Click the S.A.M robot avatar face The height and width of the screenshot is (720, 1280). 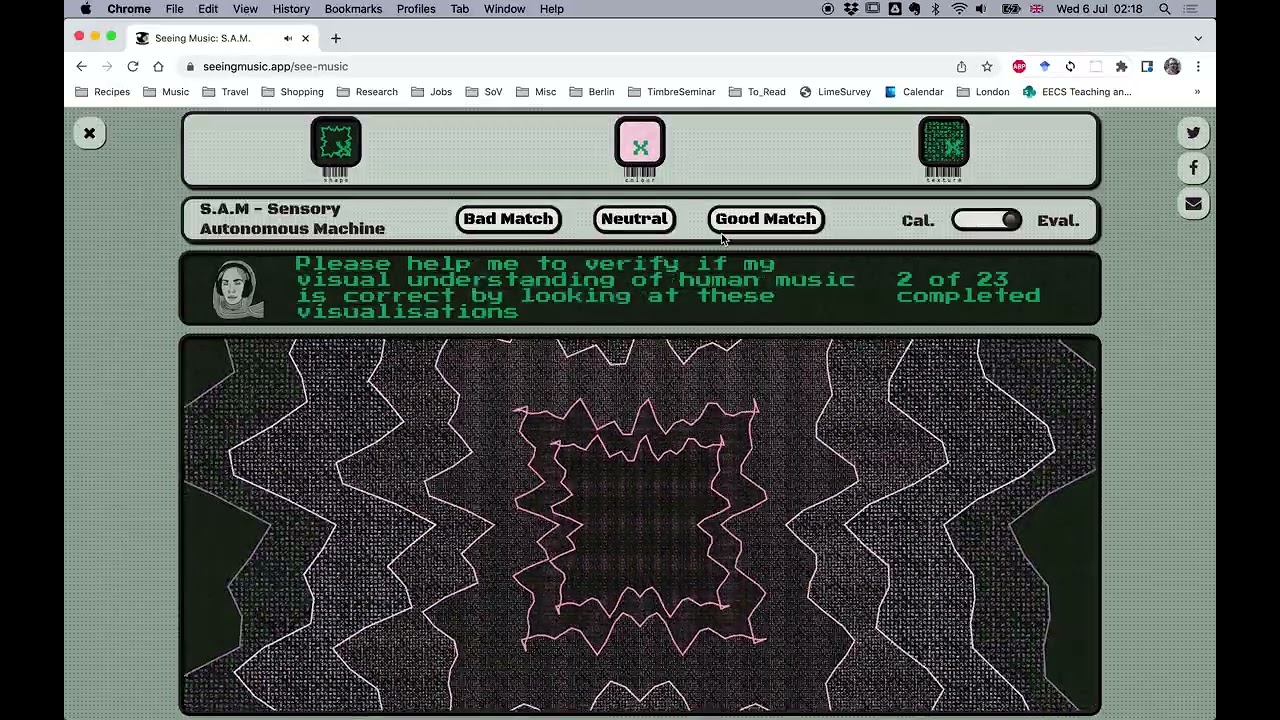238,288
